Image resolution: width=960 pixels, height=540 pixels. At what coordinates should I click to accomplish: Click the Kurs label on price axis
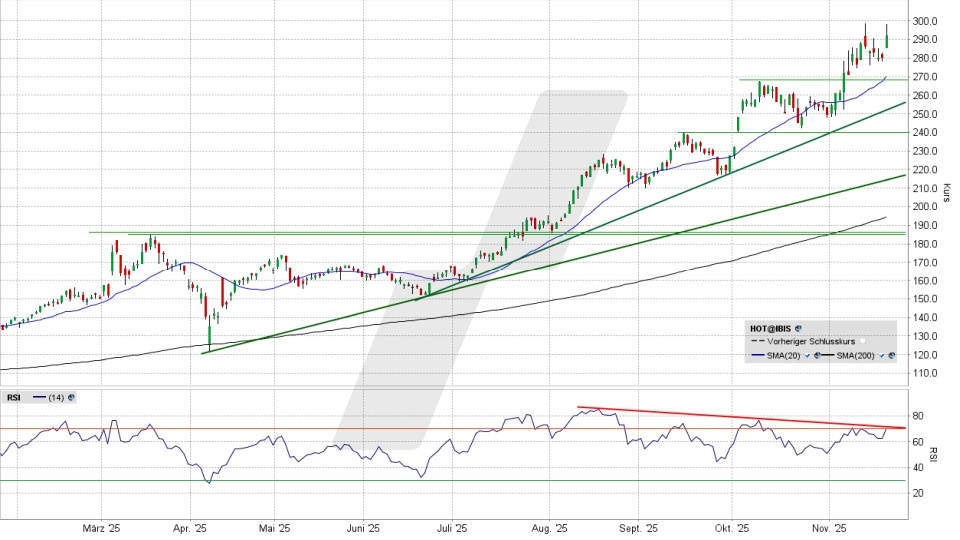(946, 190)
